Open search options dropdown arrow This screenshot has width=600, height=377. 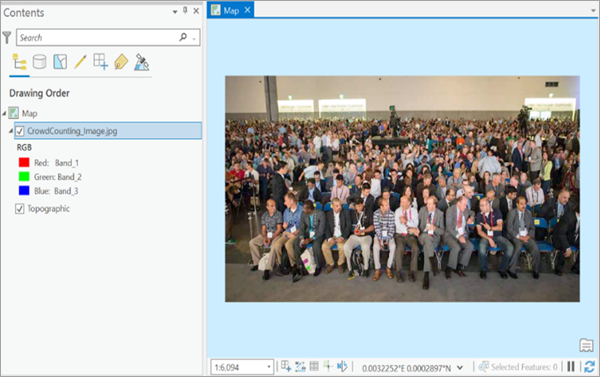(x=194, y=39)
